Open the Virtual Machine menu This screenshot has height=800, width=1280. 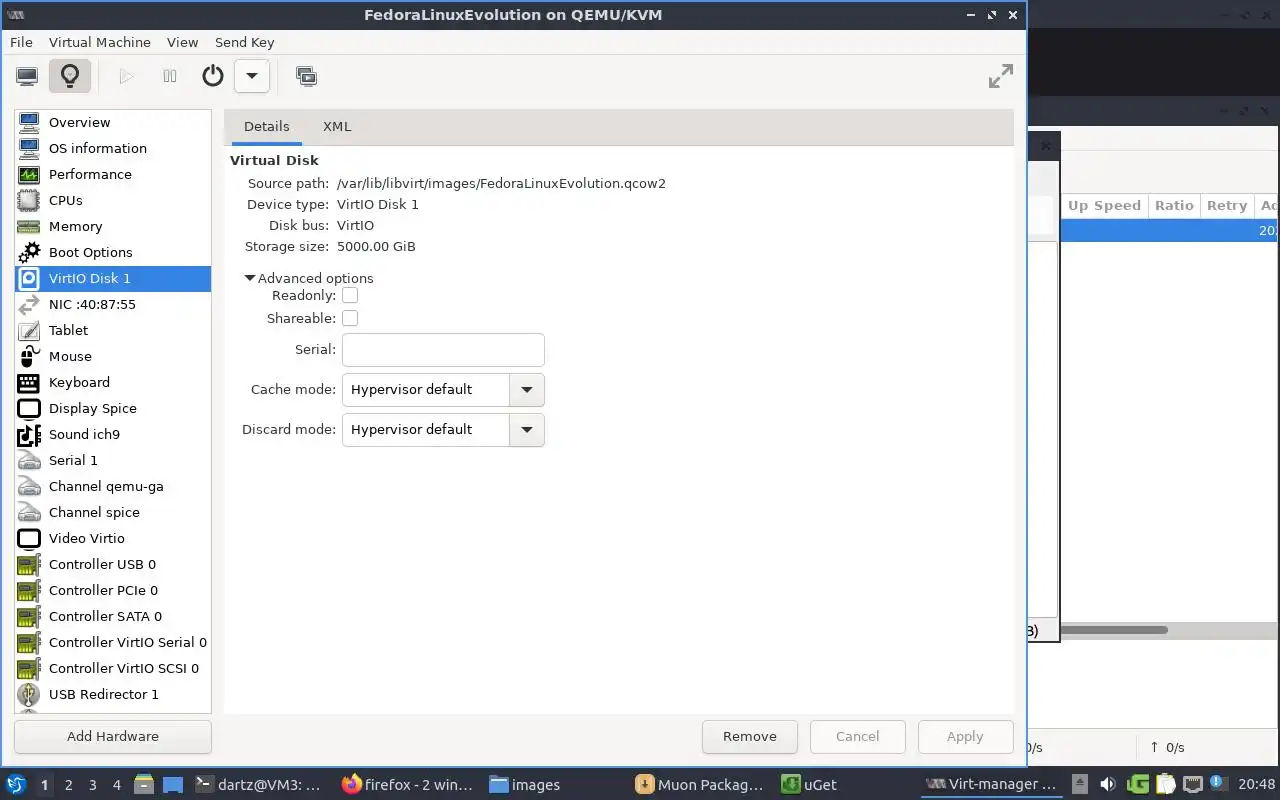pyautogui.click(x=100, y=42)
